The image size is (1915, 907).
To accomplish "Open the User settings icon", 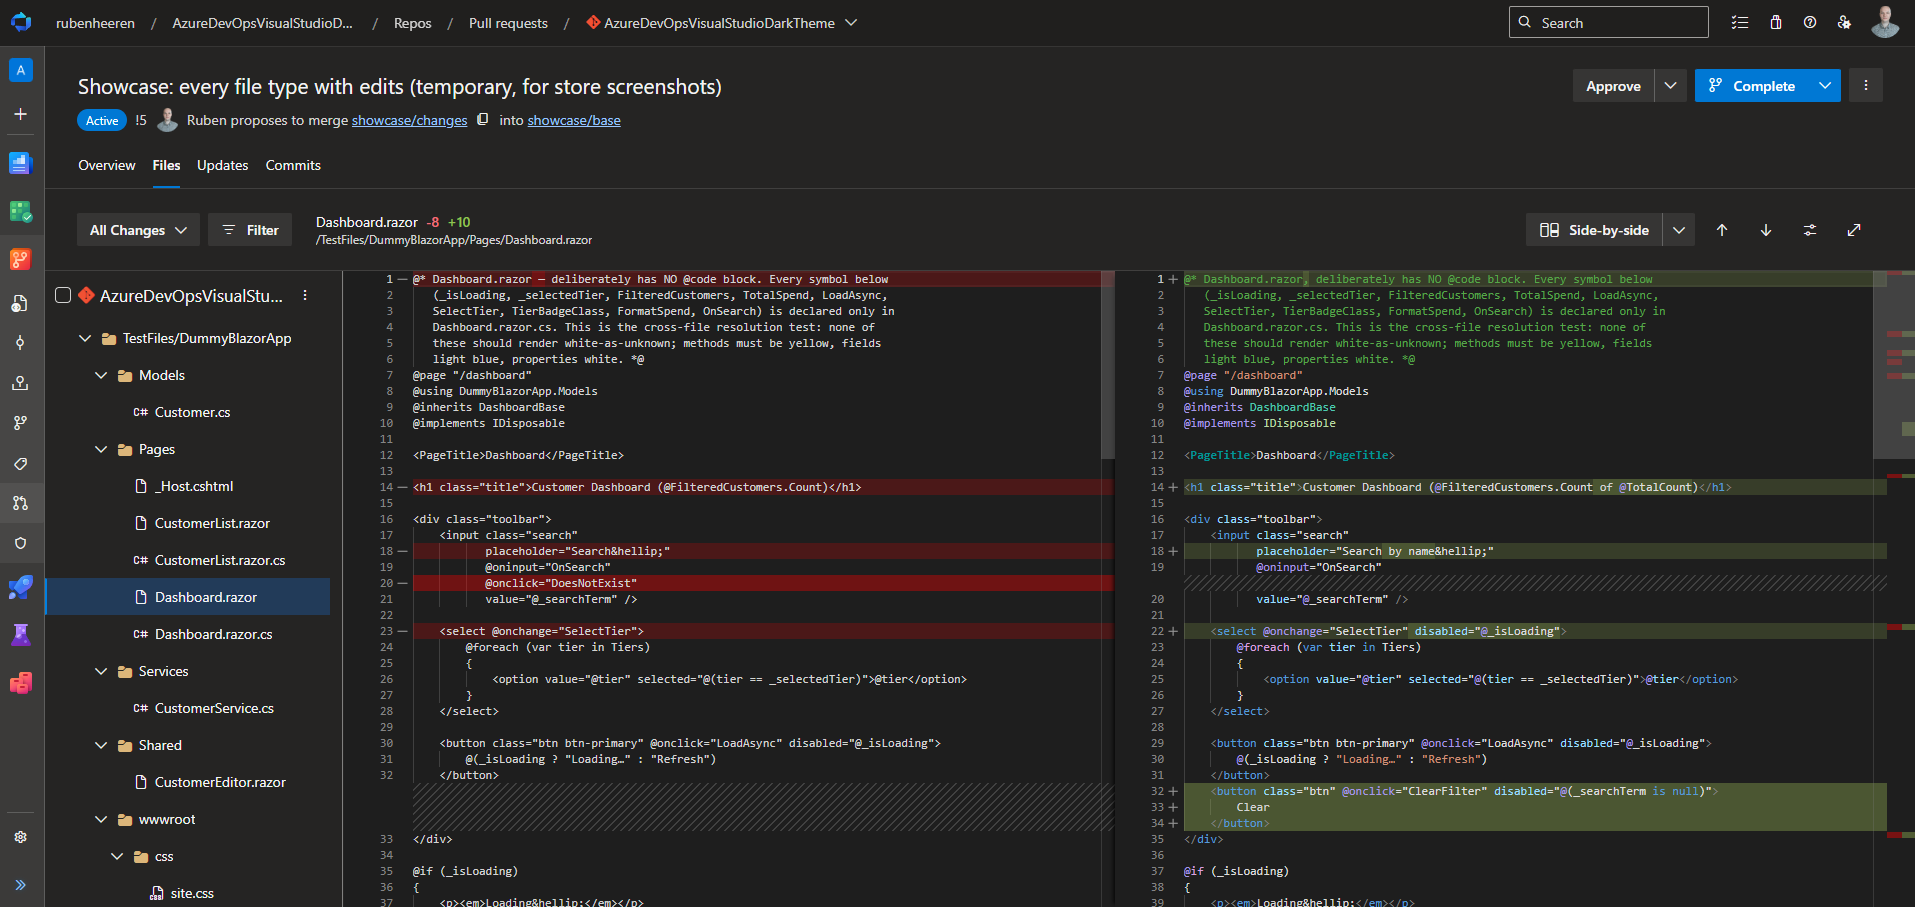I will [1844, 22].
